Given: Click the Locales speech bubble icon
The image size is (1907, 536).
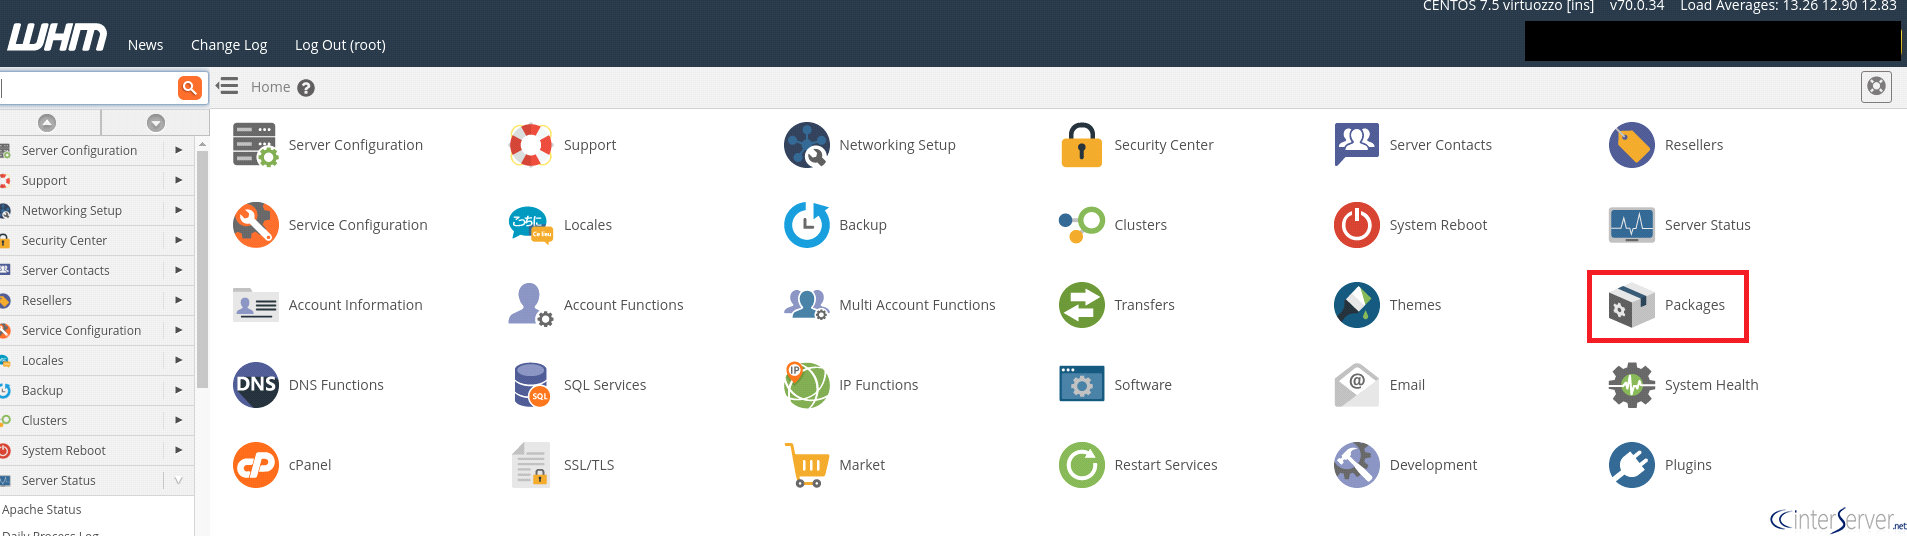Looking at the screenshot, I should pos(531,225).
